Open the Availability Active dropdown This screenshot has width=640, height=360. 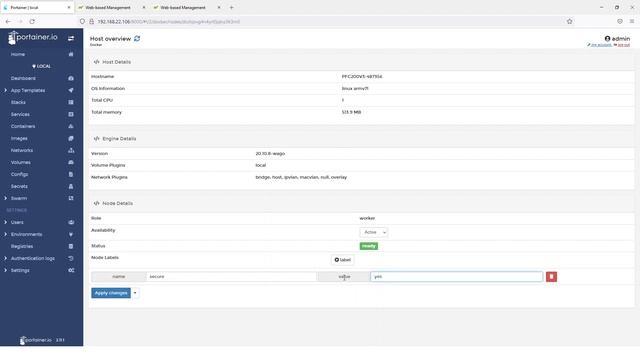(373, 232)
